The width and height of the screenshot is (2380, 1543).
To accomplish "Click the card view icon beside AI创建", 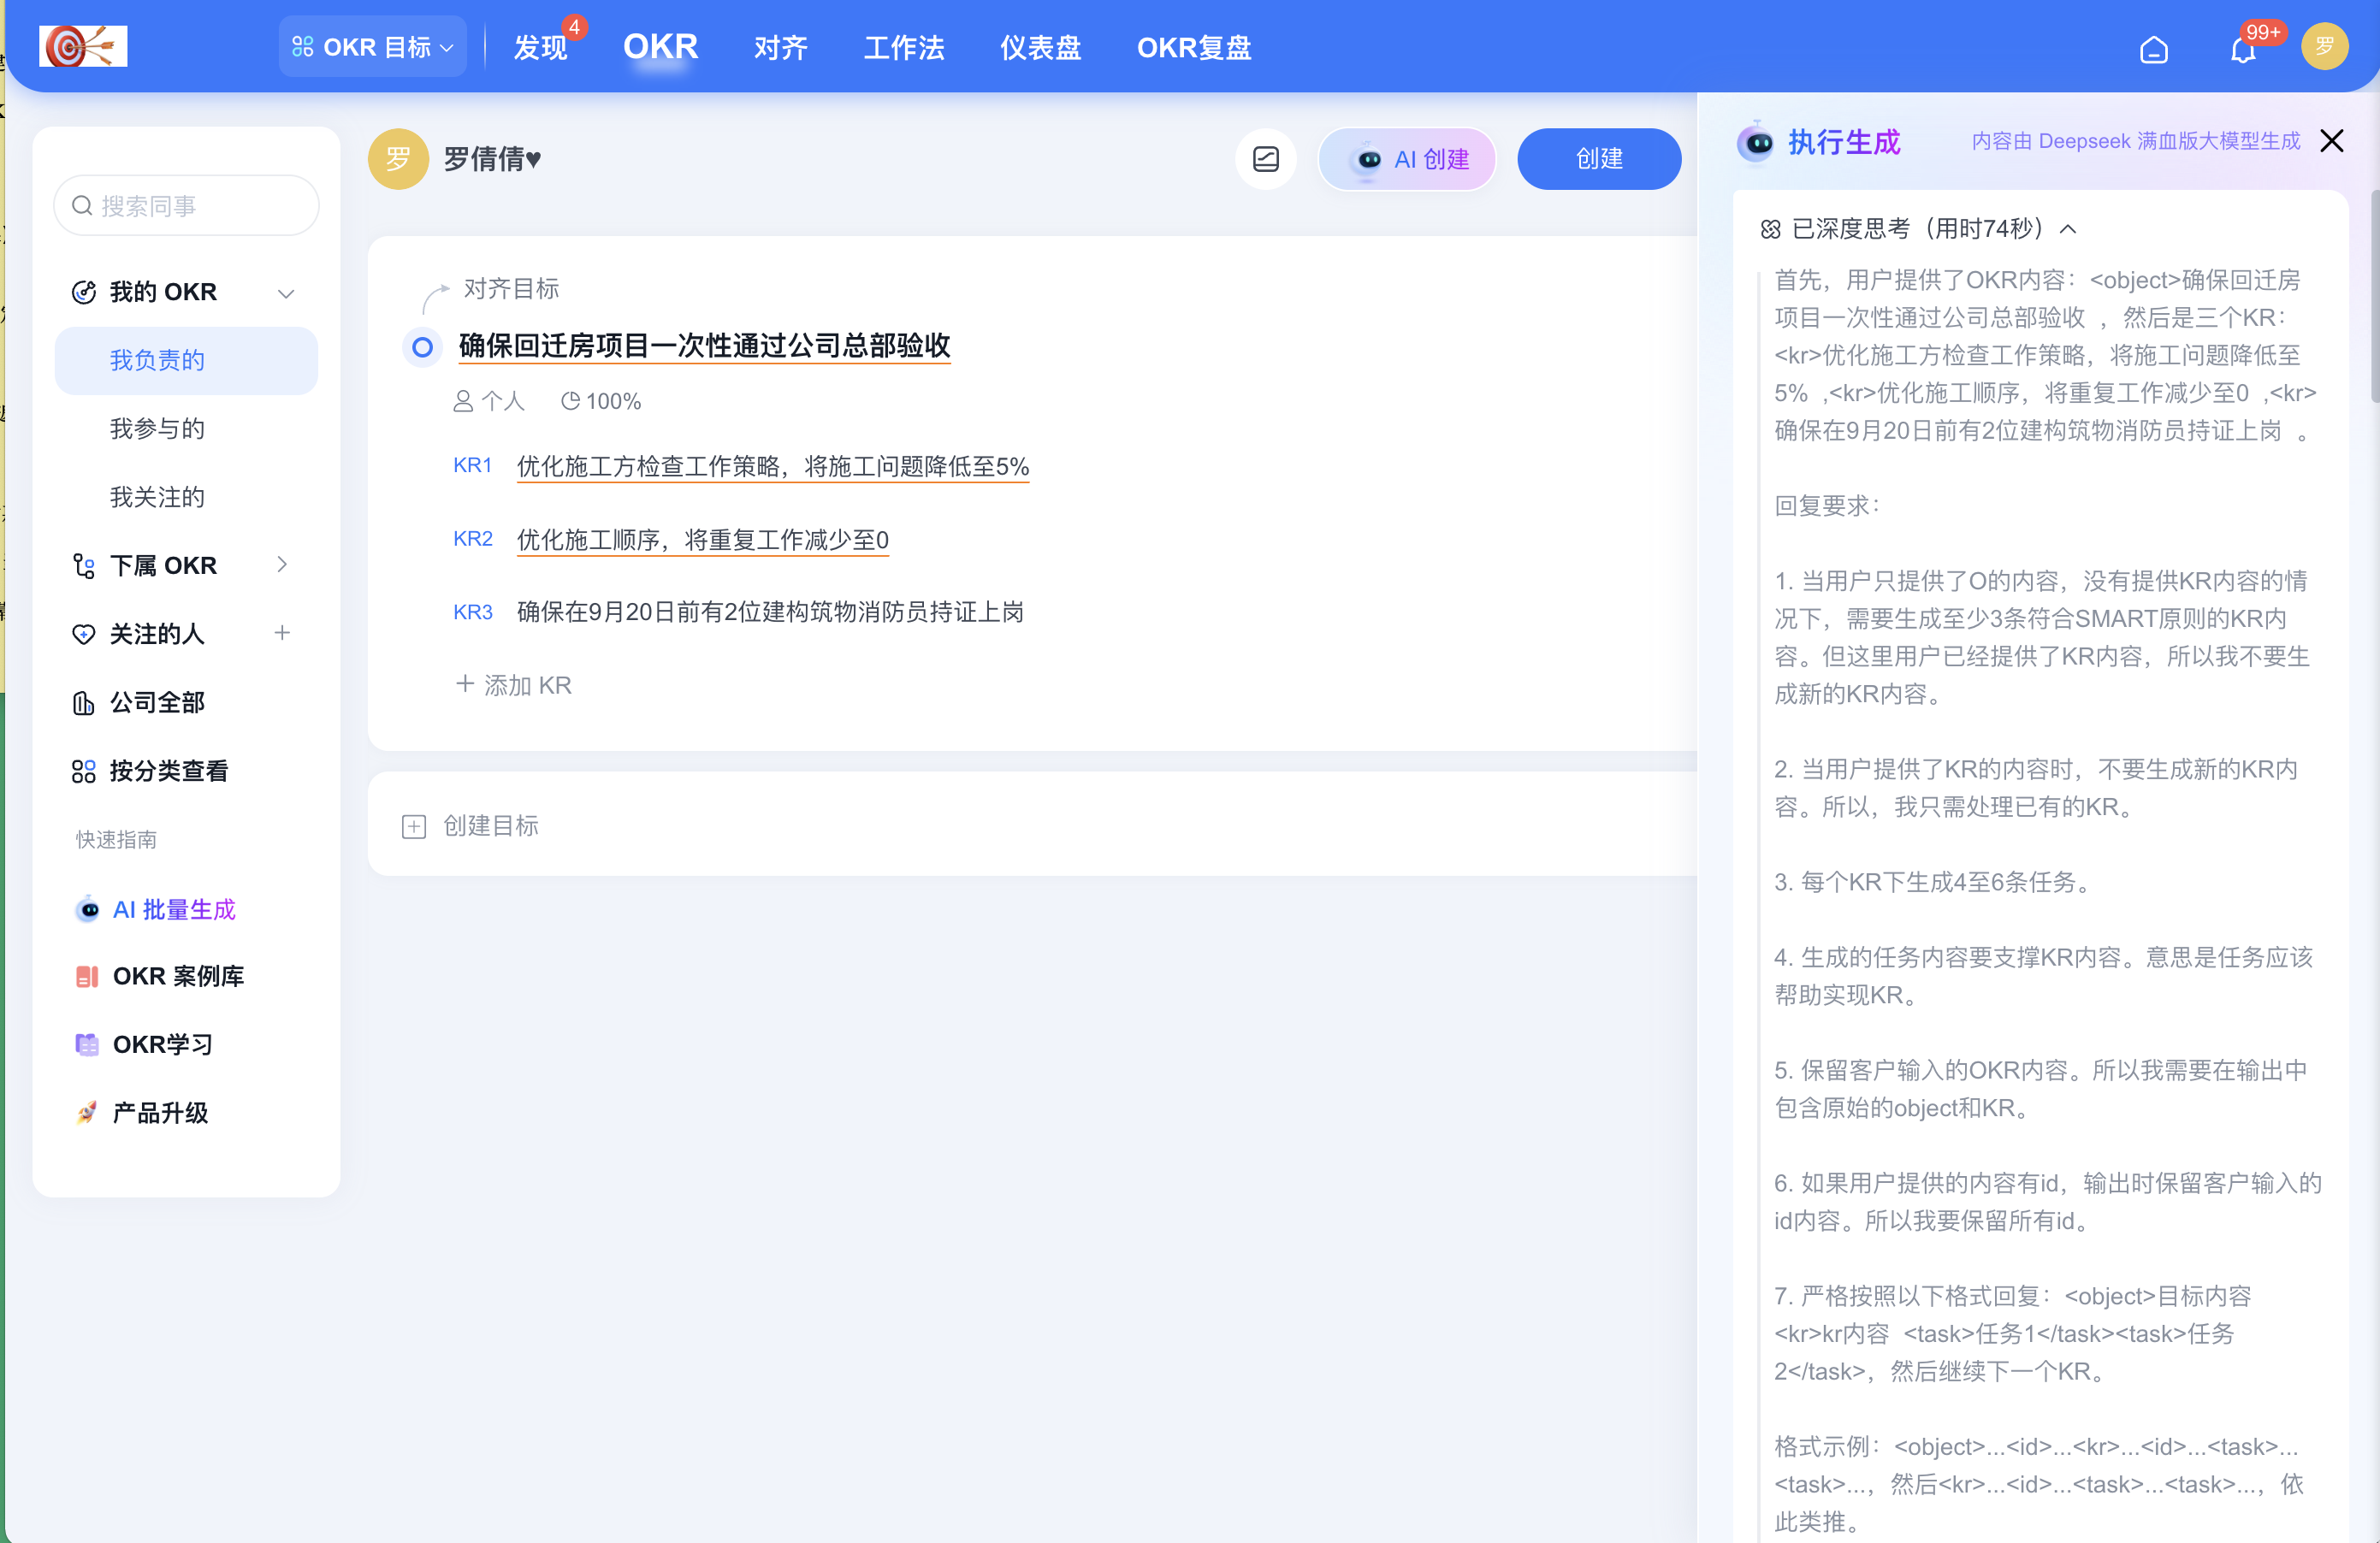I will point(1265,158).
